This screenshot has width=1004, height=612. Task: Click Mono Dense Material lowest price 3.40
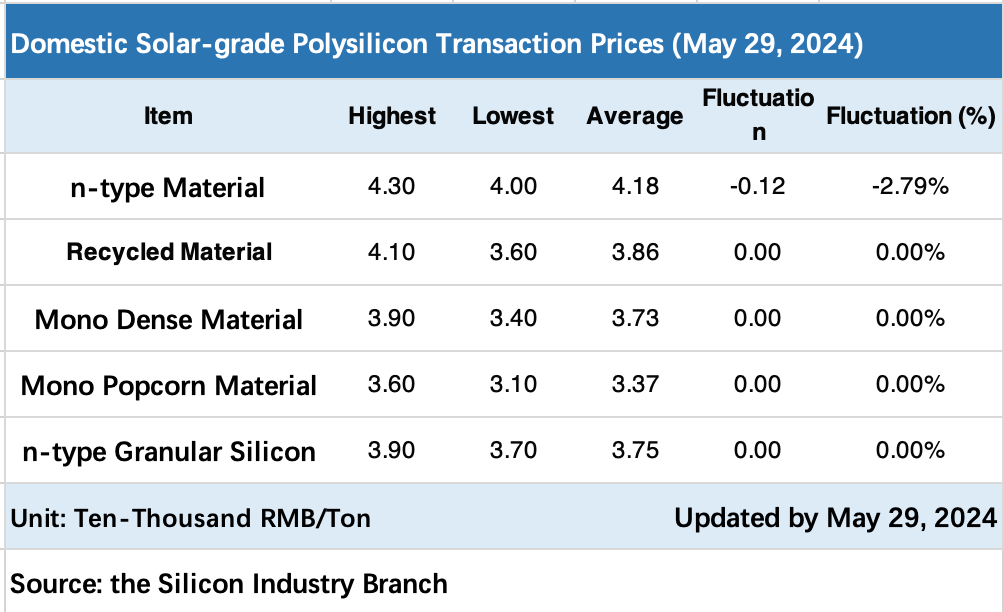pyautogui.click(x=513, y=319)
